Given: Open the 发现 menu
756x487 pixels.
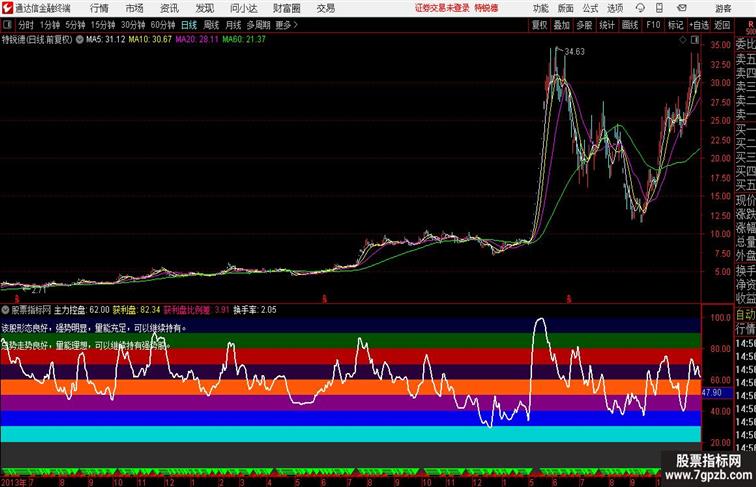Looking at the screenshot, I should pyautogui.click(x=204, y=8).
